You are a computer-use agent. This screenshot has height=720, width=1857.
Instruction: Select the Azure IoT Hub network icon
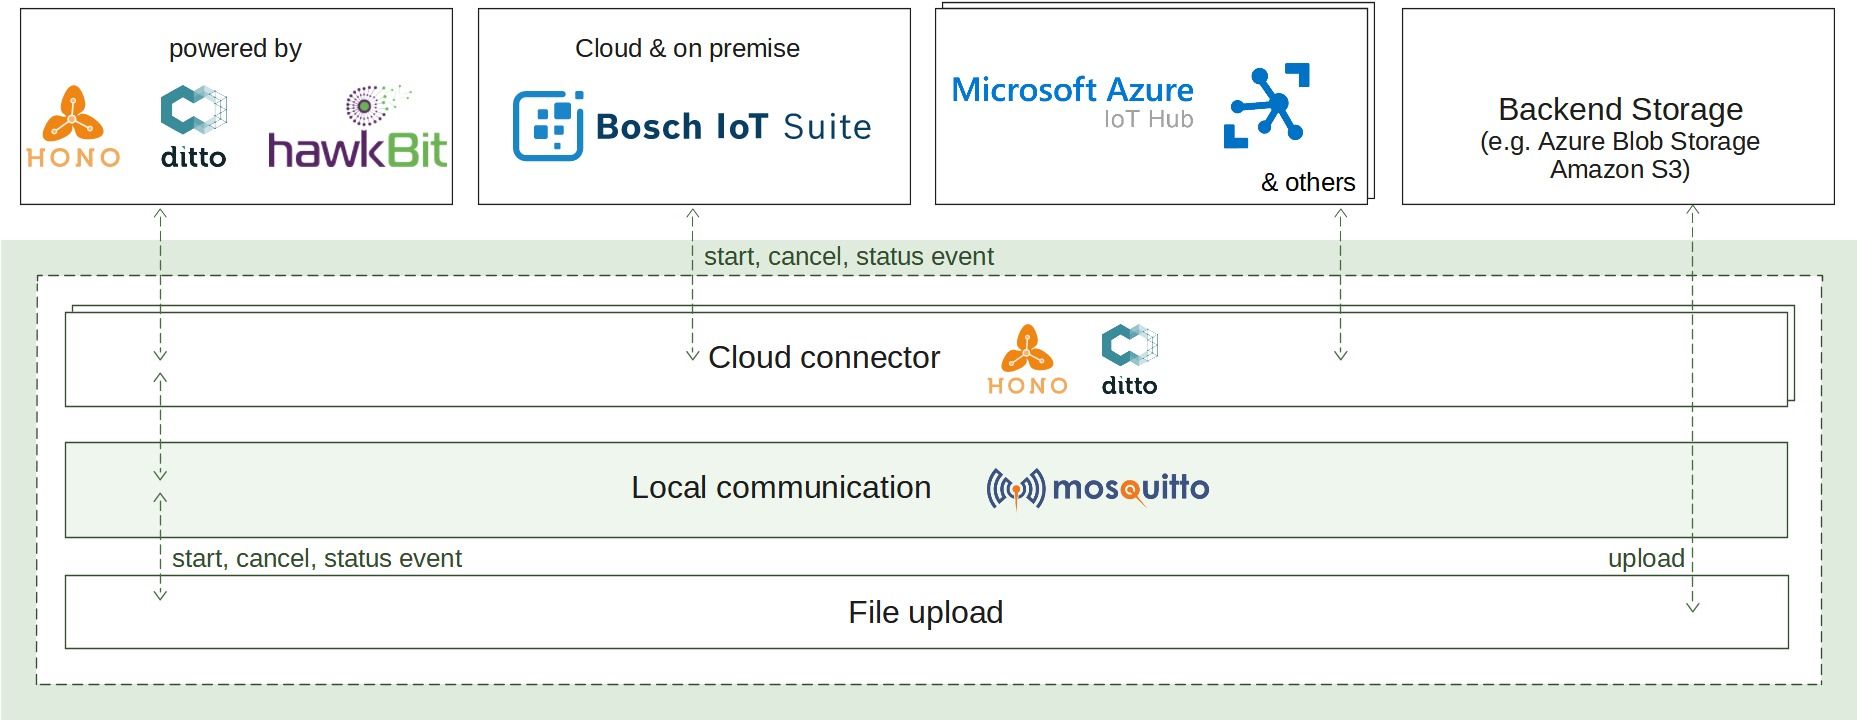coord(1267,106)
